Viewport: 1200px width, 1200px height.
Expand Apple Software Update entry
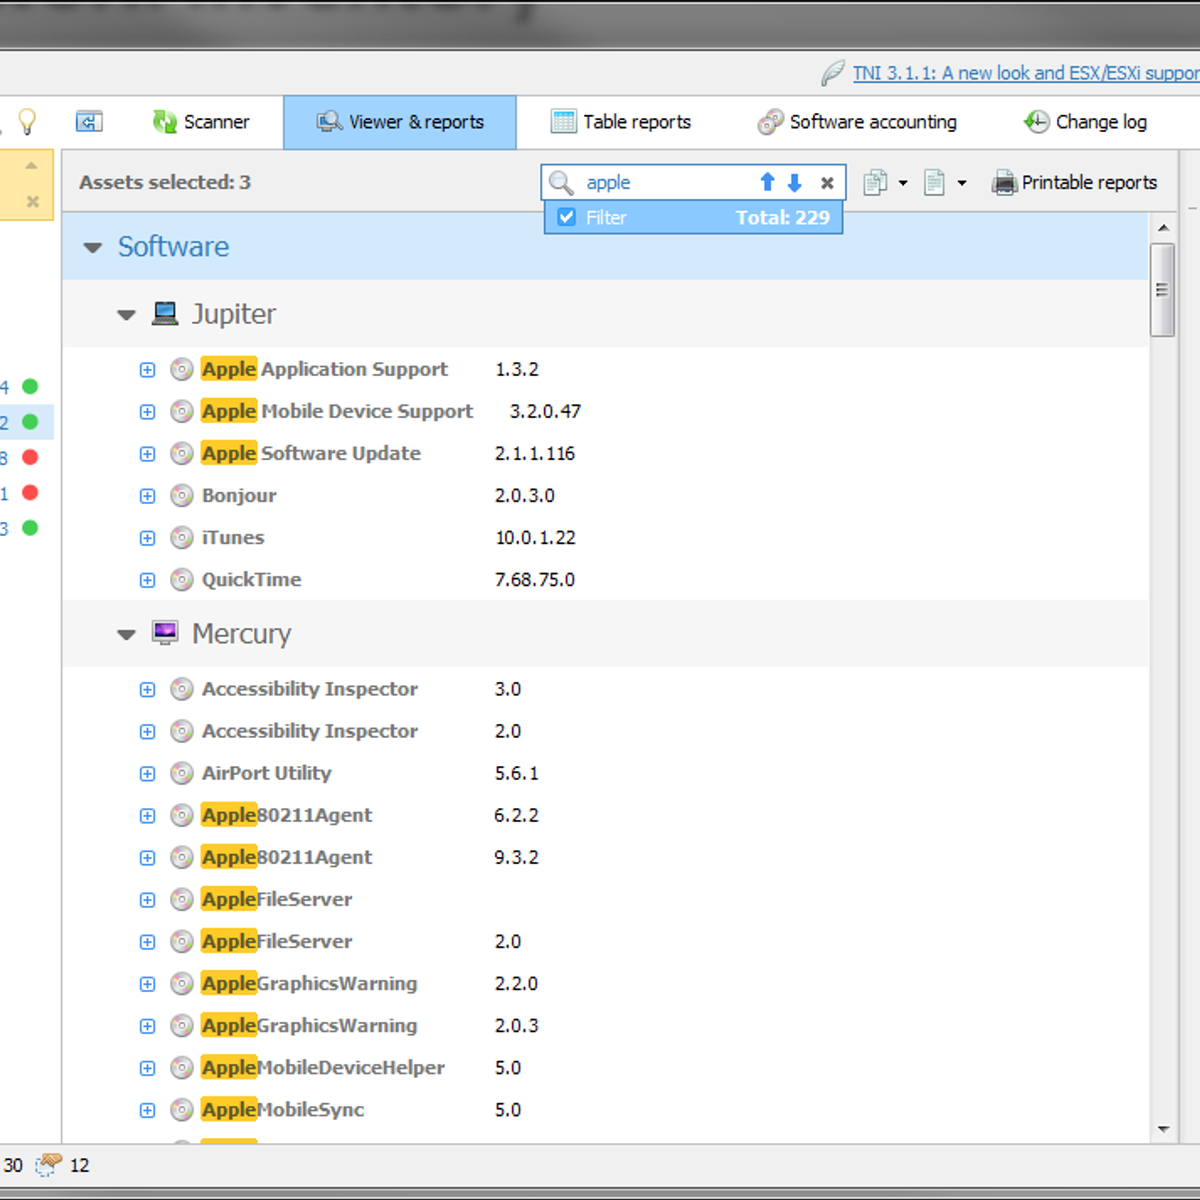[148, 454]
